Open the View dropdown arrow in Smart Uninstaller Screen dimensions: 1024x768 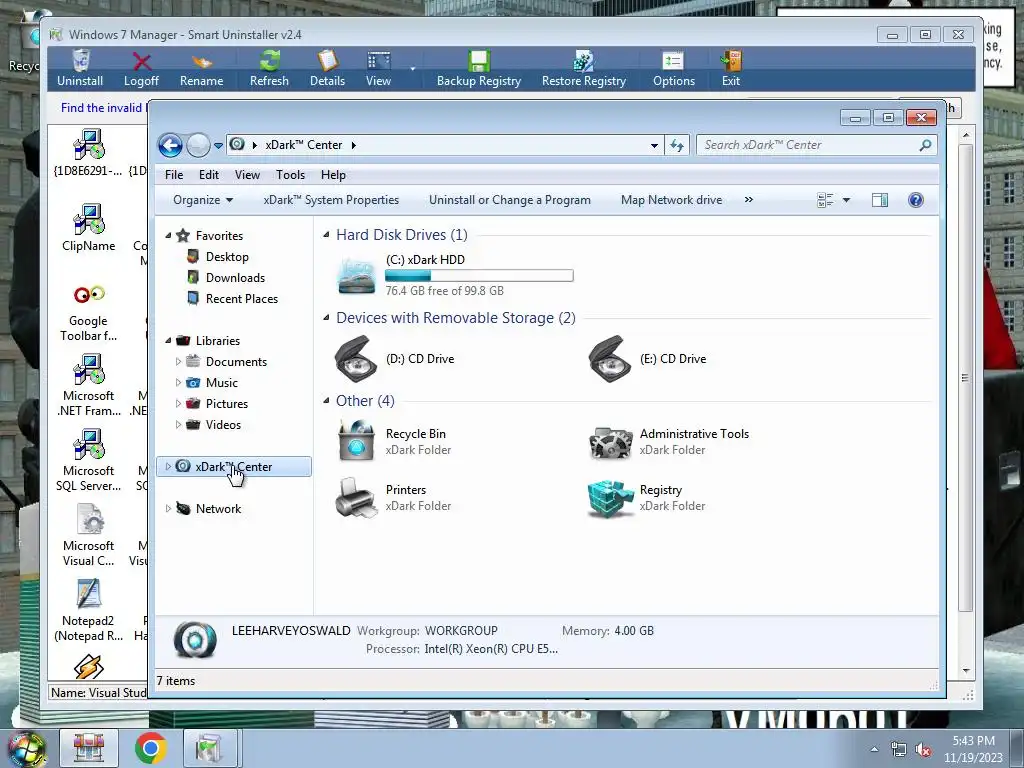[x=413, y=69]
